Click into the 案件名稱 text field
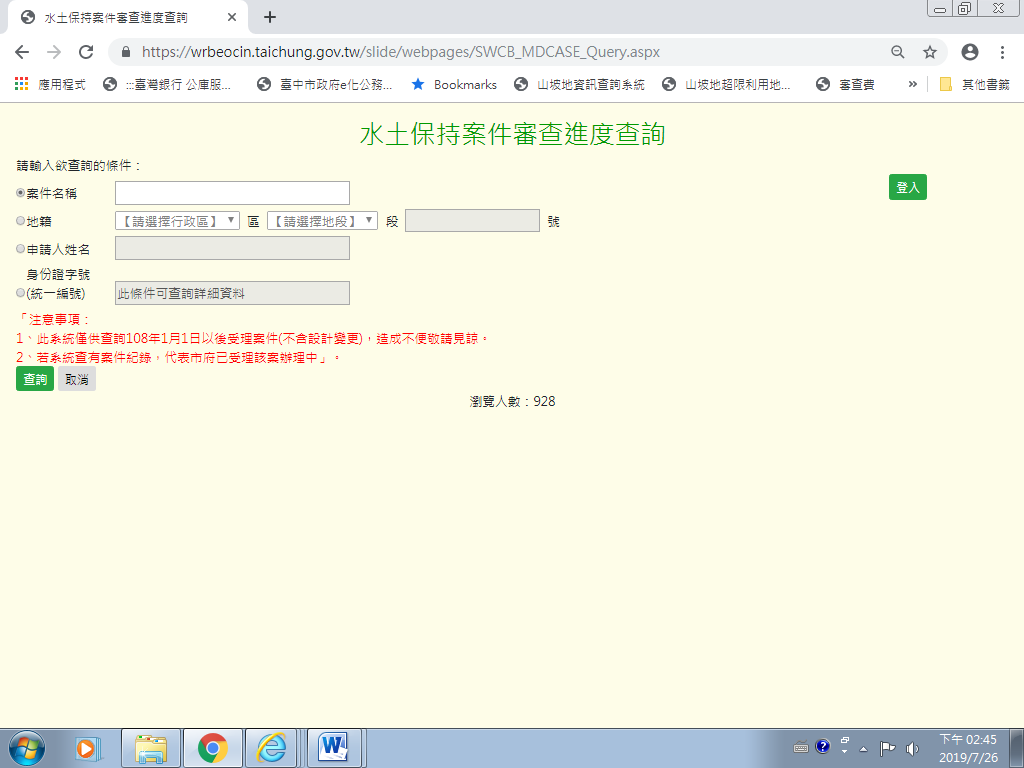Viewport: 1024px width, 768px height. [x=232, y=193]
